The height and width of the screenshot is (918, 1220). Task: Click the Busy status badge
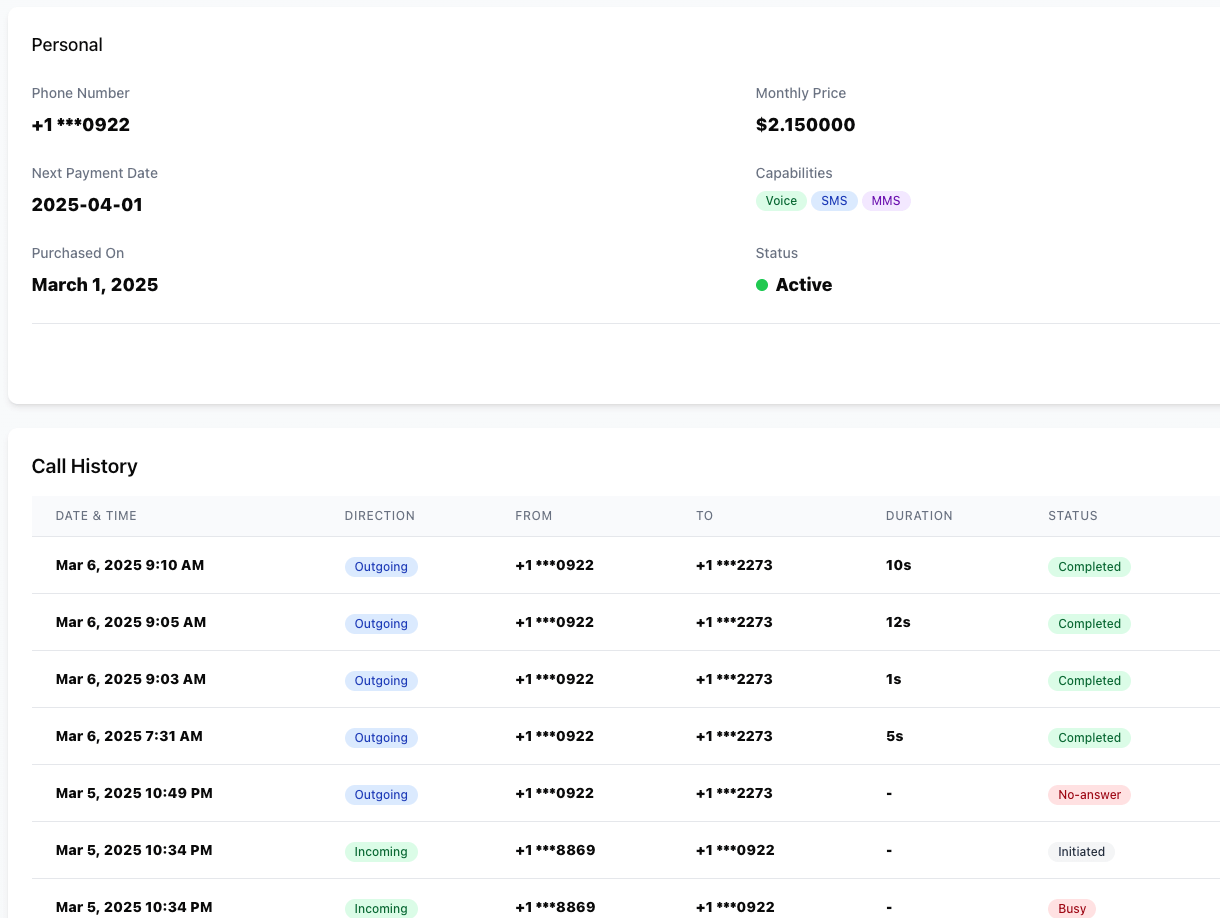[x=1072, y=908]
